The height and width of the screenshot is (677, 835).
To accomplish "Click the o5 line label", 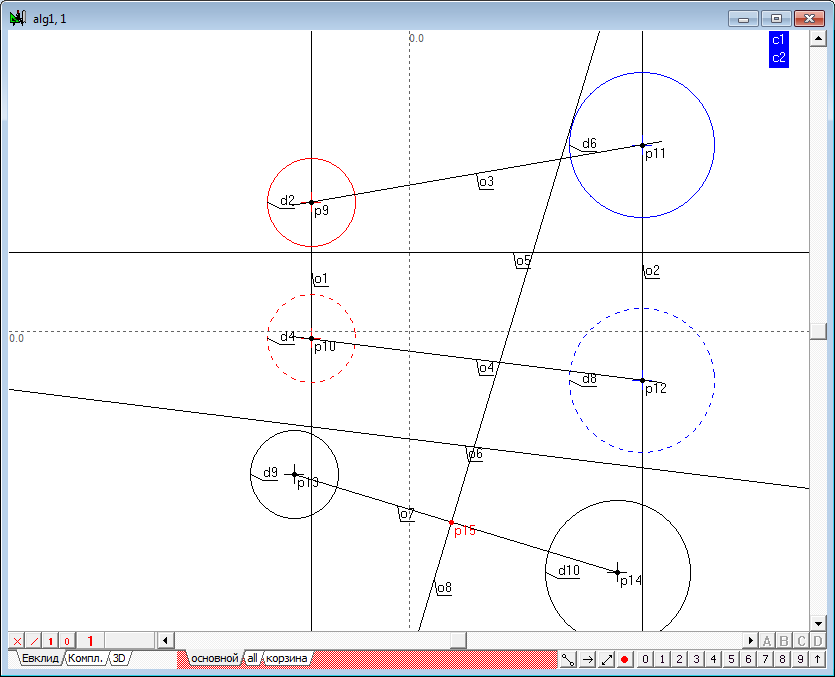I will pyautogui.click(x=523, y=261).
